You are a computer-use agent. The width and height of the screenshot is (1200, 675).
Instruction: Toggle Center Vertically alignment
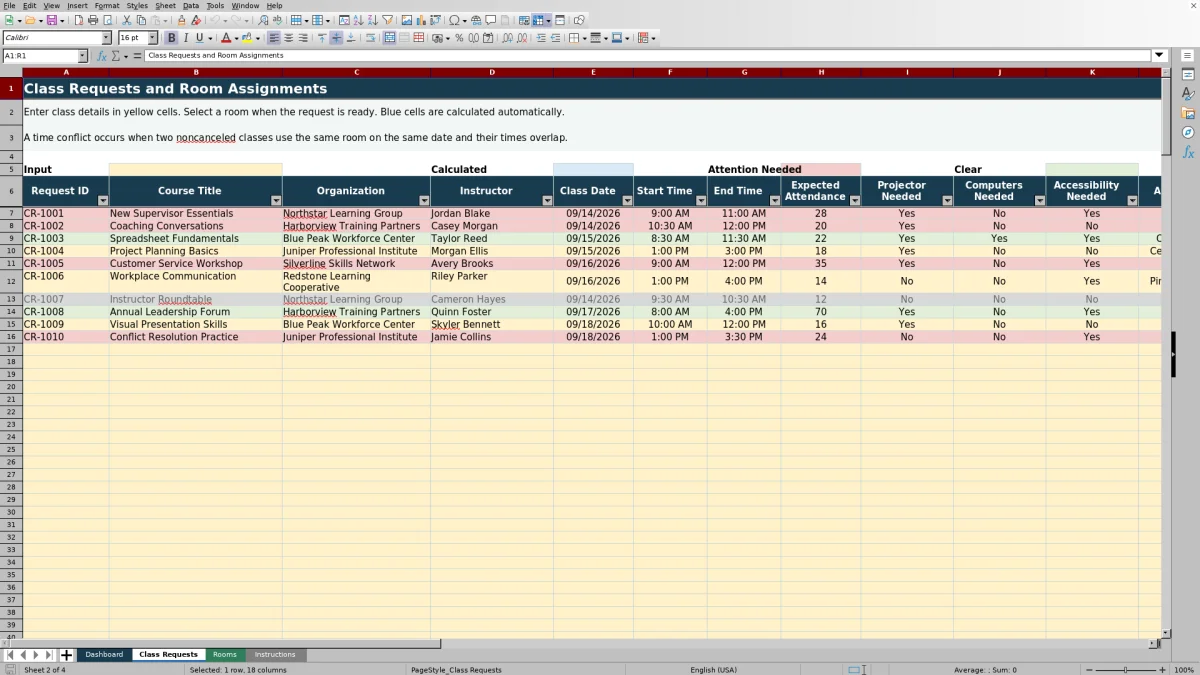click(x=336, y=38)
